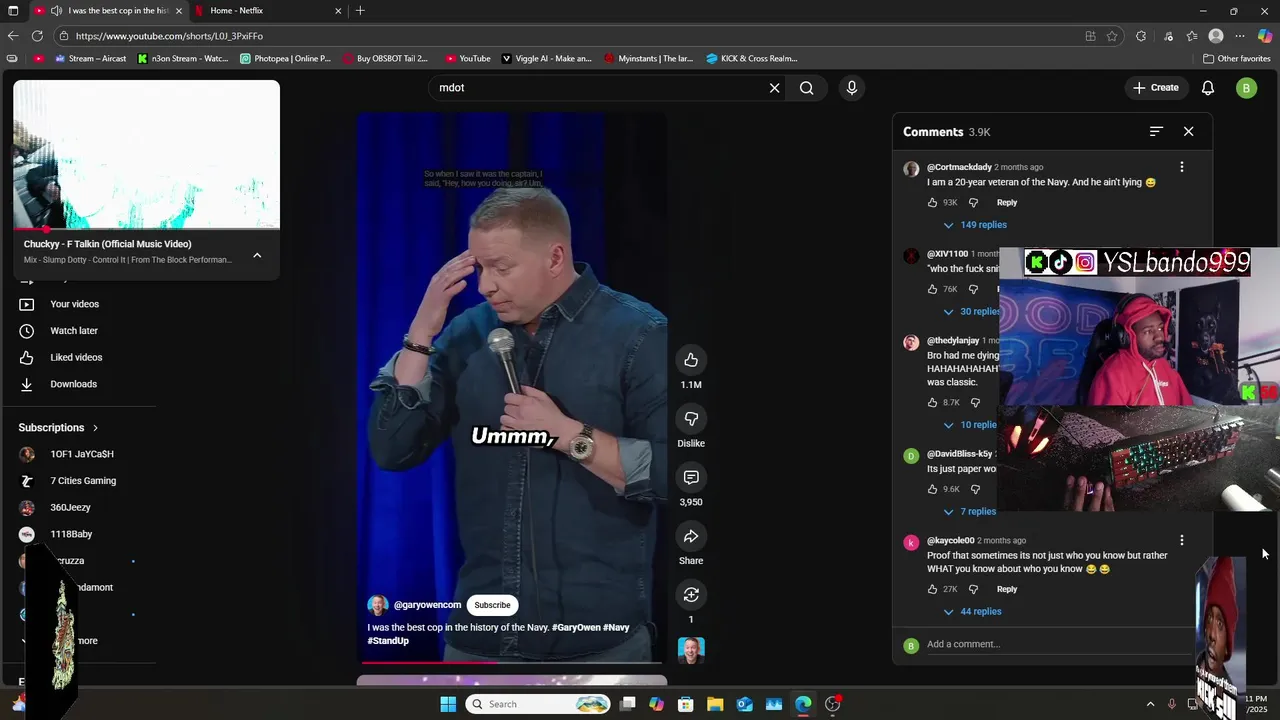
Task: Open the 1OF1 JaYCa$H subscription
Action: coord(82,454)
